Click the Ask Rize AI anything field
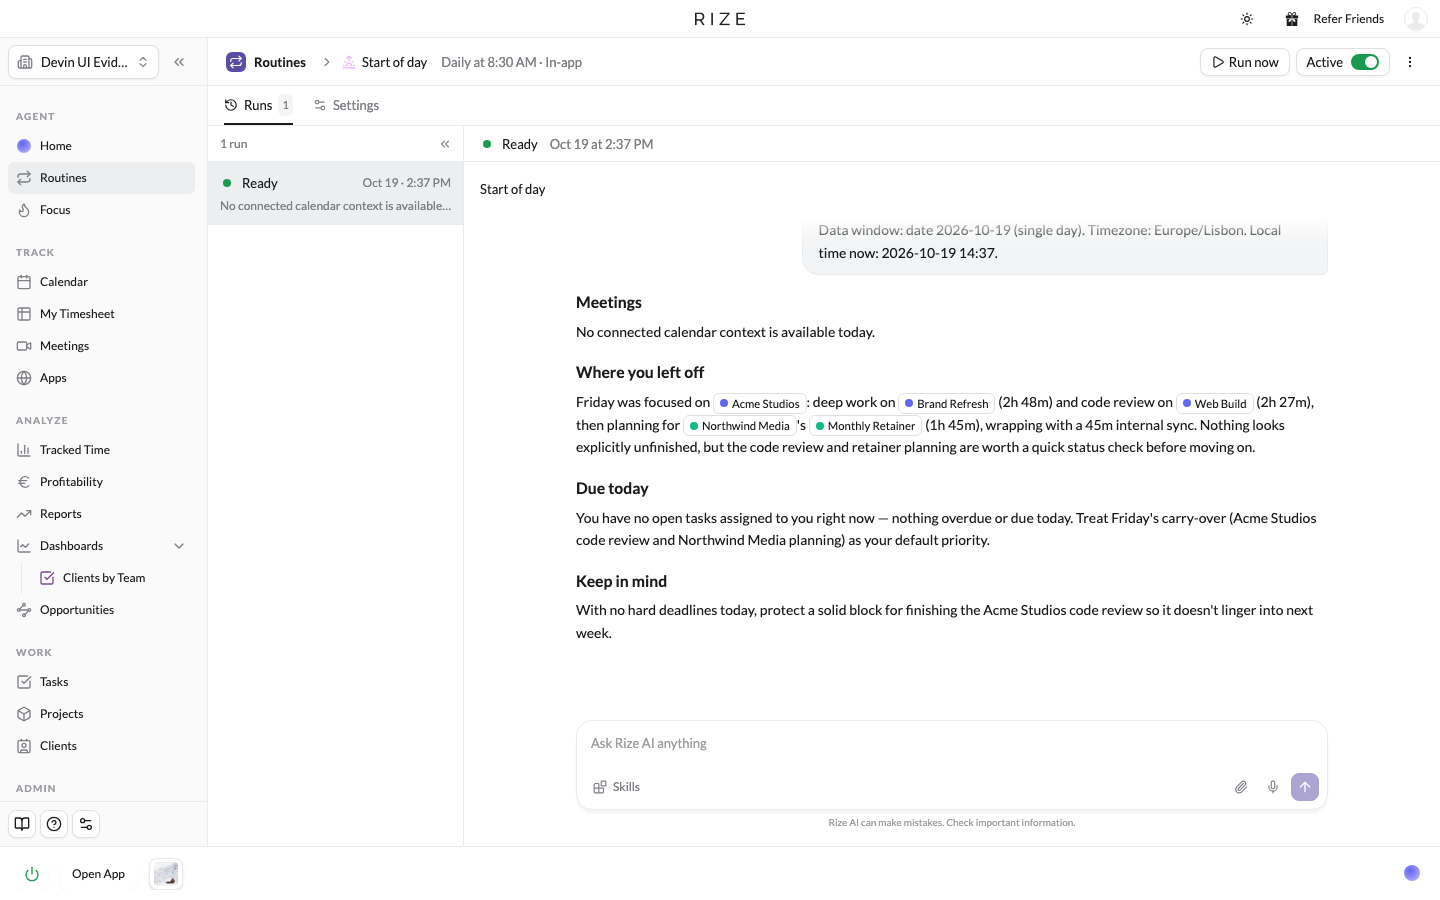Screen dimensions: 1440x900 (952, 743)
